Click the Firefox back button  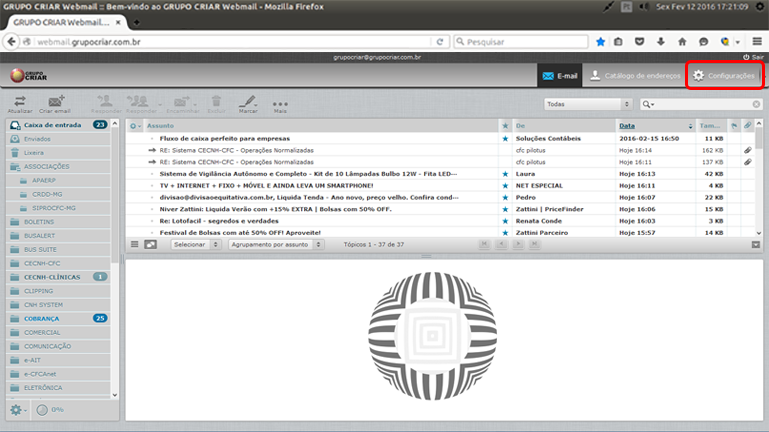click(x=12, y=42)
